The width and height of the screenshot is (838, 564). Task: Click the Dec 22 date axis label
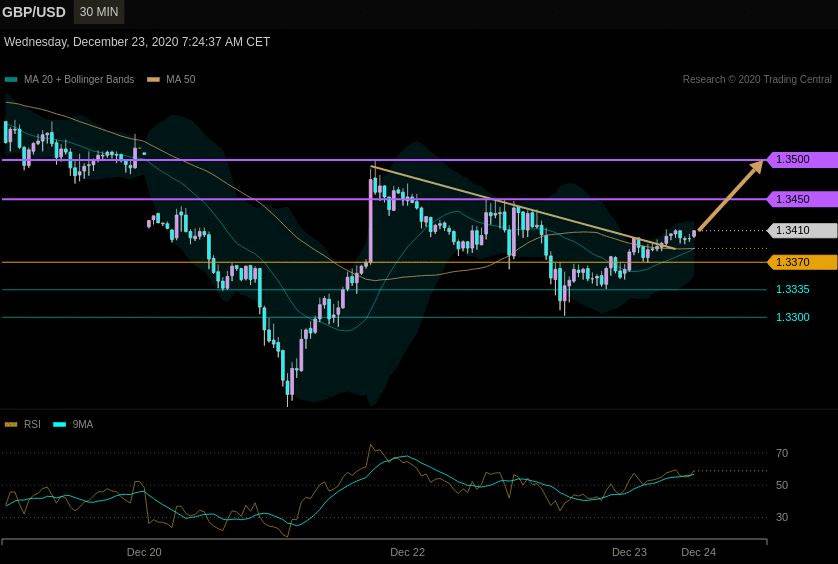[407, 552]
